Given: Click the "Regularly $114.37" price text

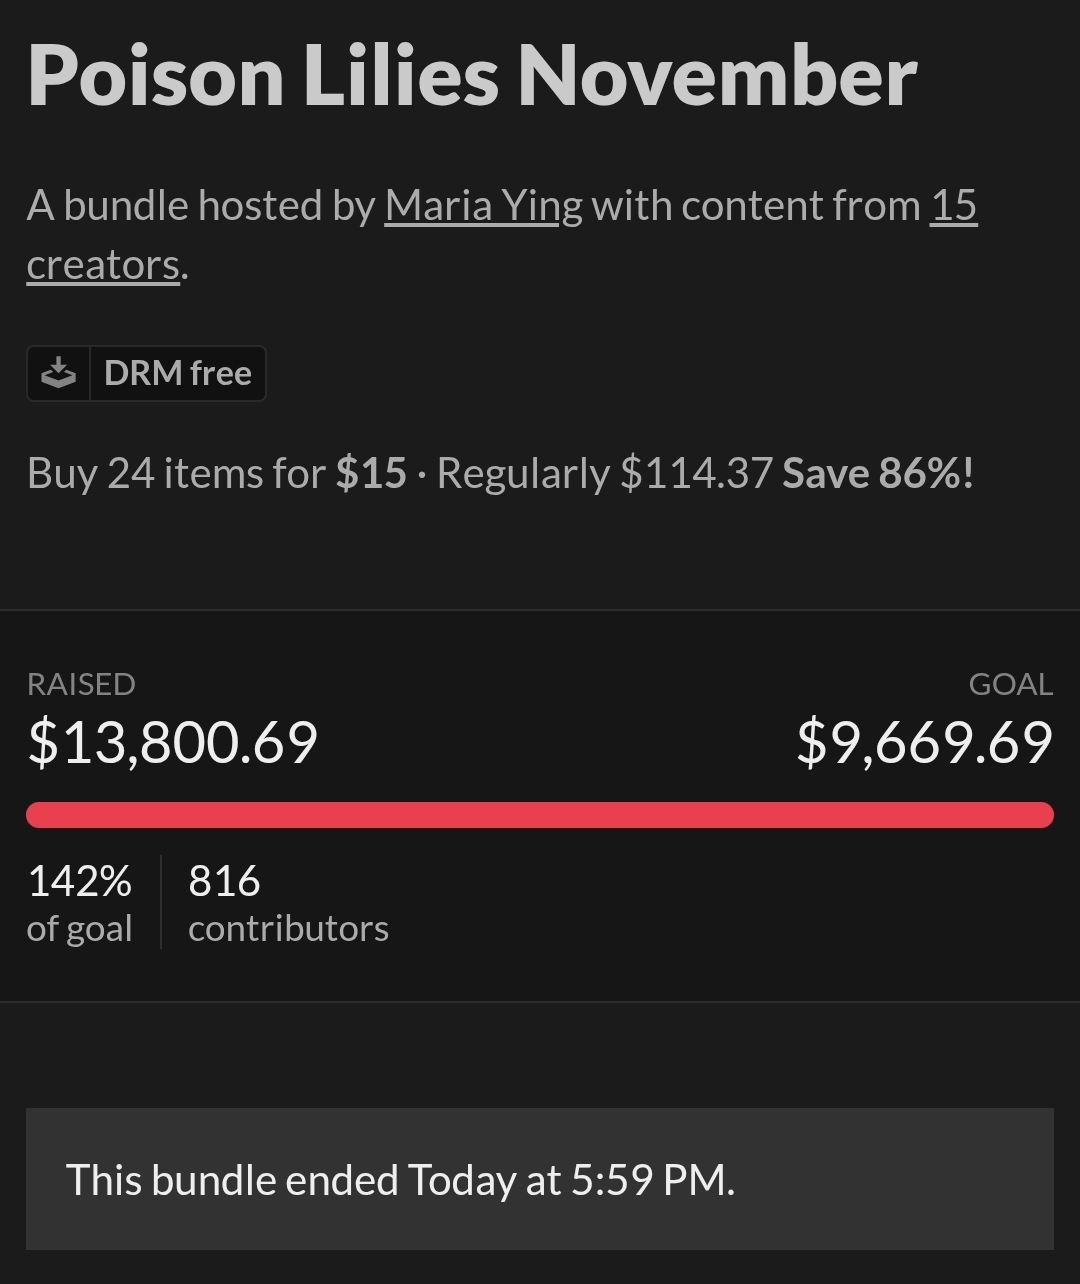Looking at the screenshot, I should (604, 473).
